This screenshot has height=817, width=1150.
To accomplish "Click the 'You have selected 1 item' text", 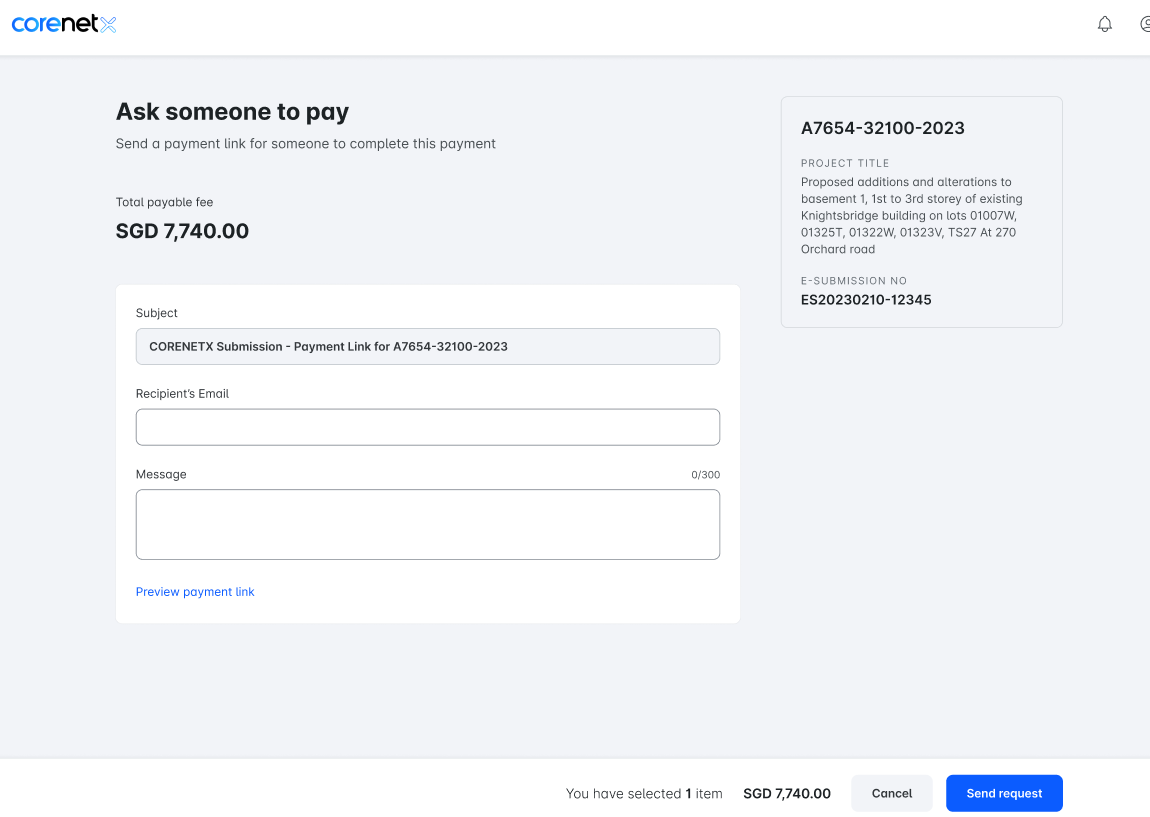I will pos(644,793).
